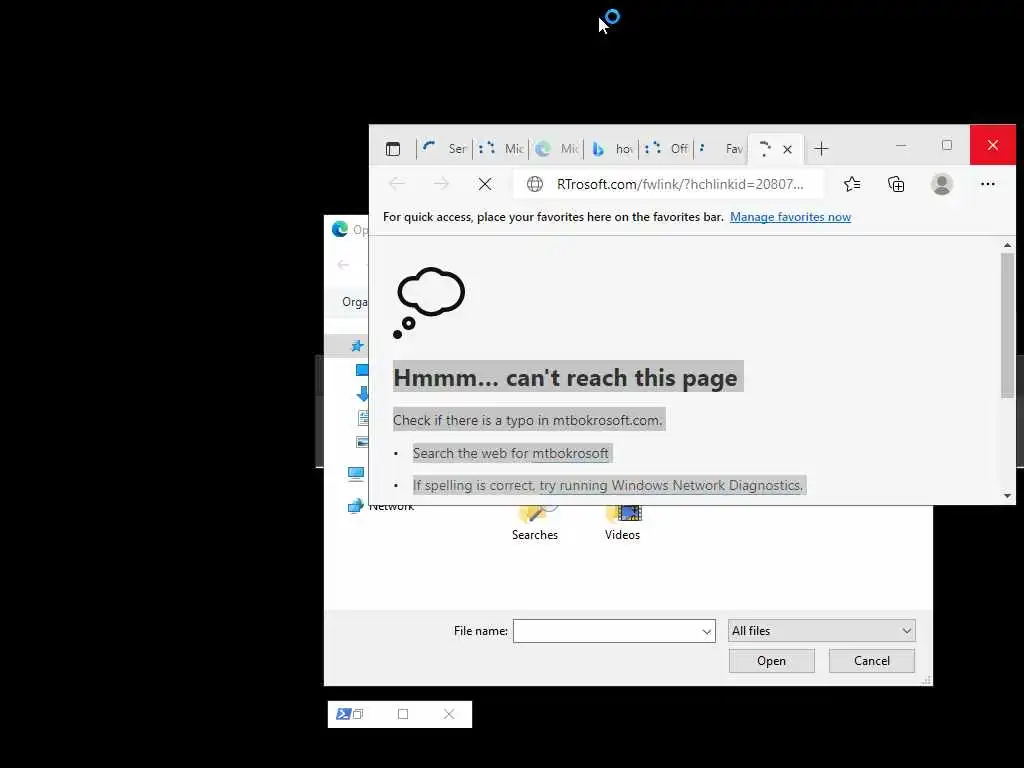Select the Searches folder

point(535,522)
